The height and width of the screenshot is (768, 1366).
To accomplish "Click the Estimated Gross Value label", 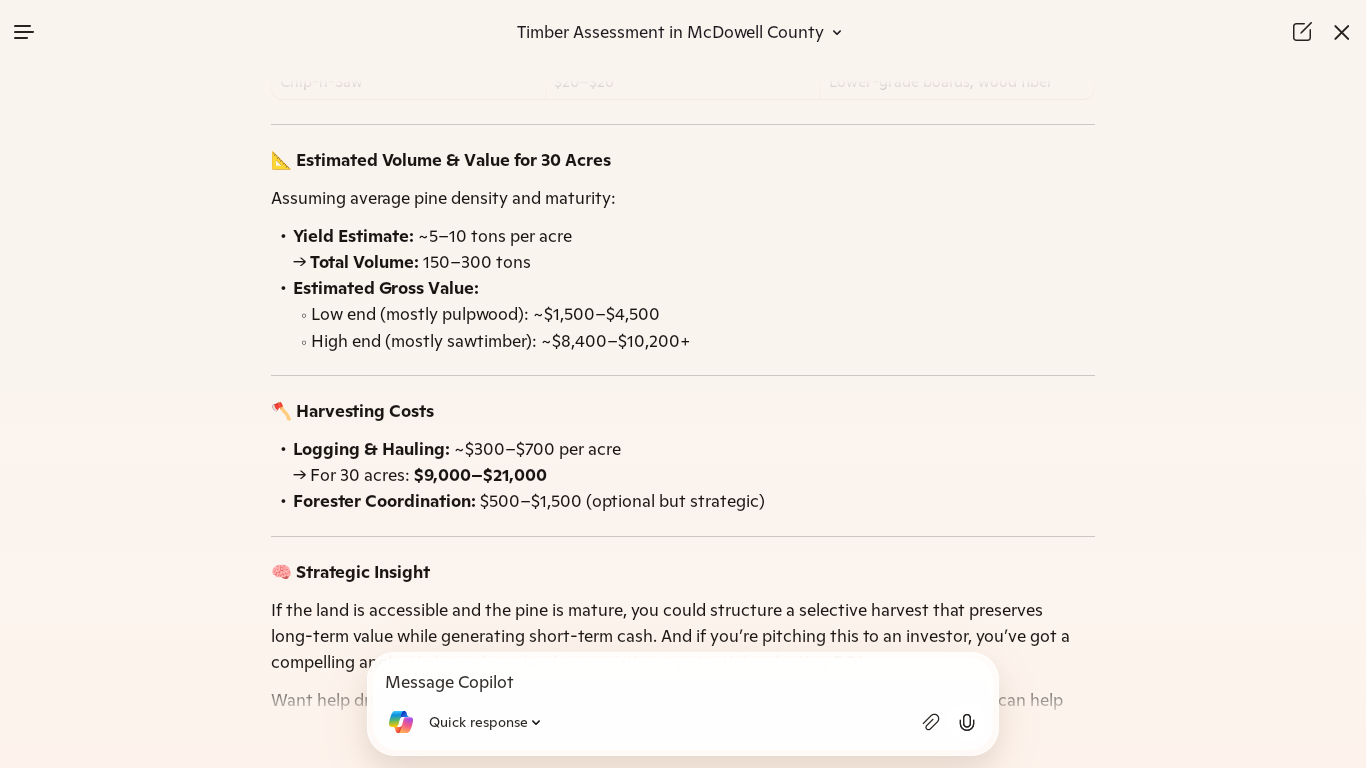I will (386, 288).
